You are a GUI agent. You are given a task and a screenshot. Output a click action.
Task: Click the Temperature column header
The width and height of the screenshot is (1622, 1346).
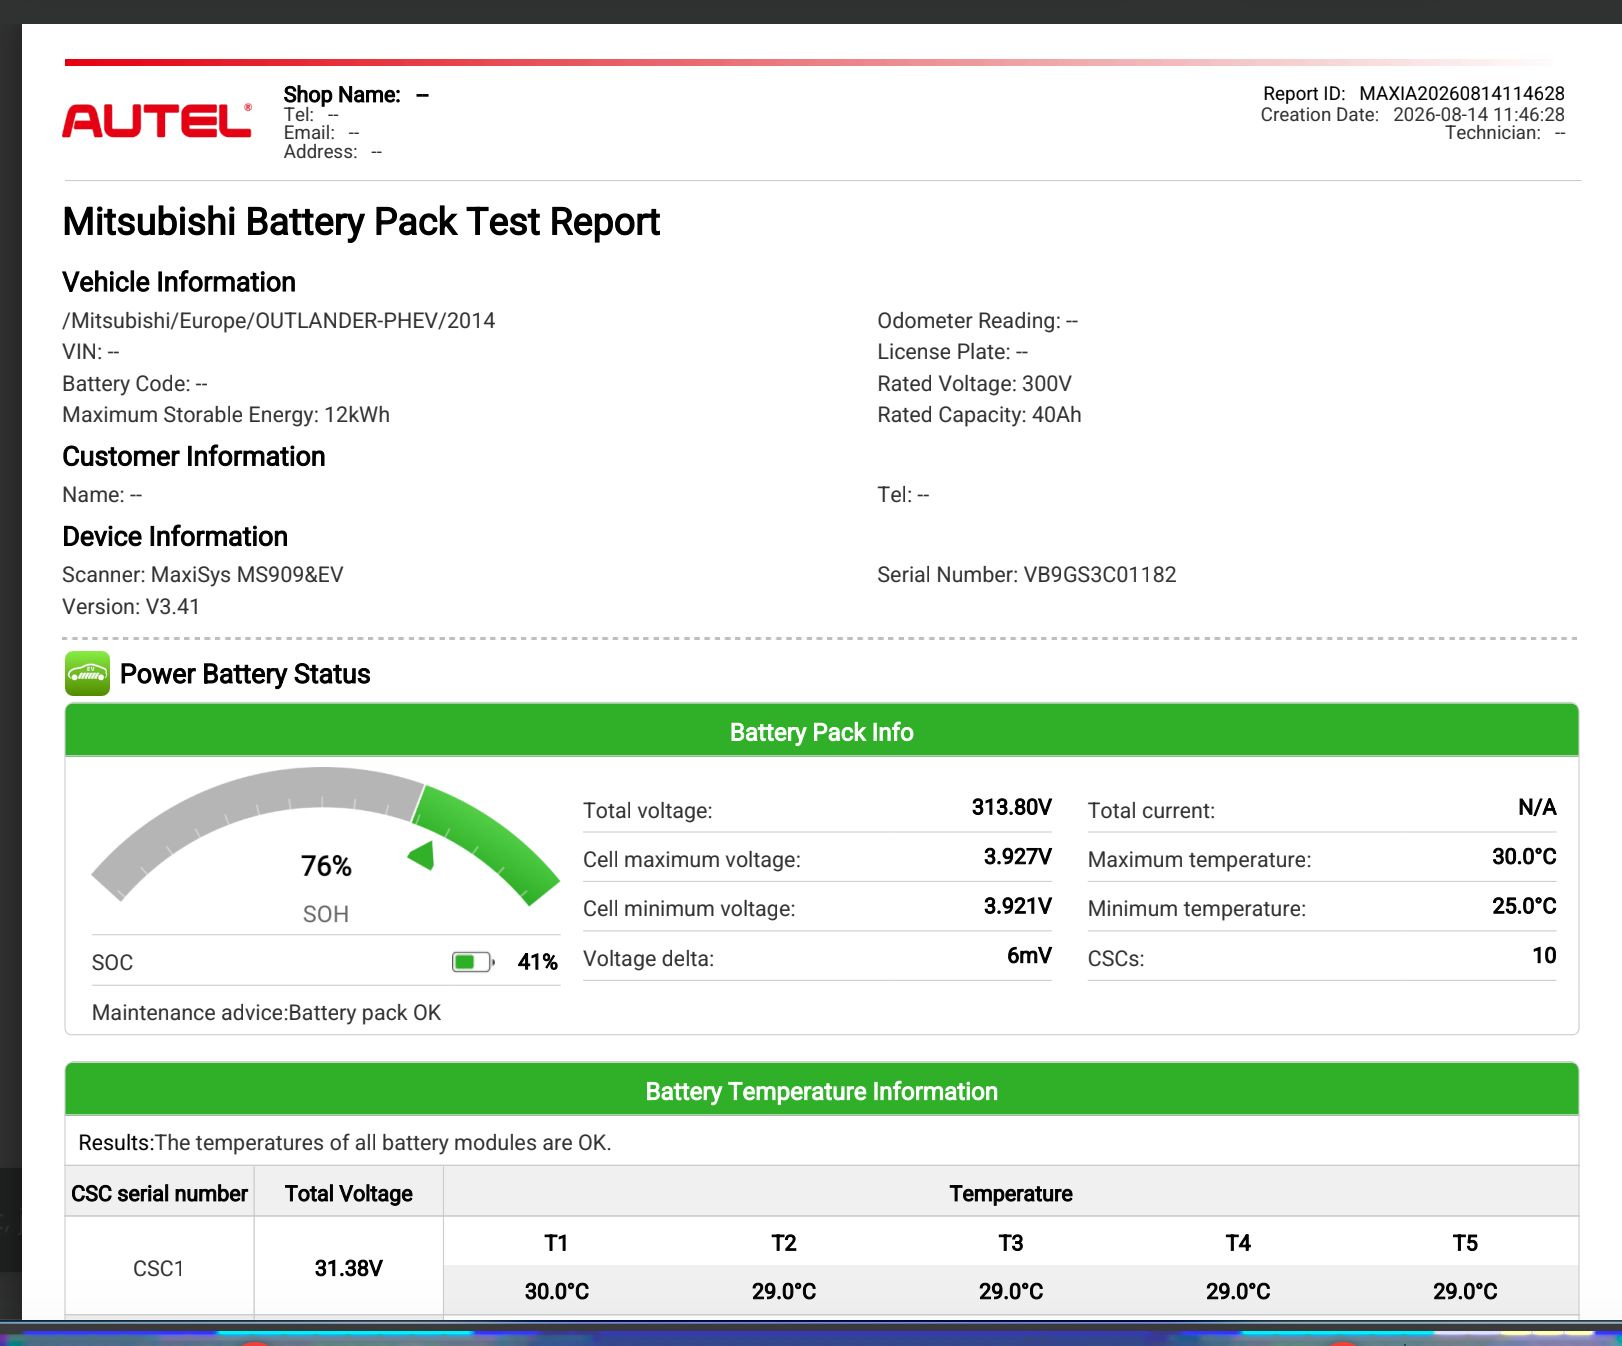pos(1011,1193)
